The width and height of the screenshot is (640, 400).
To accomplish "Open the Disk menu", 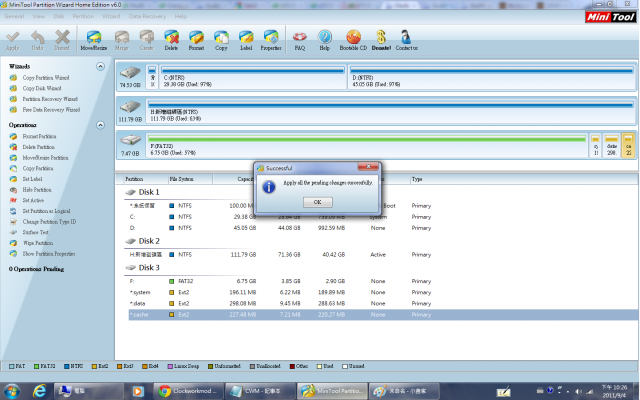I will [x=59, y=16].
